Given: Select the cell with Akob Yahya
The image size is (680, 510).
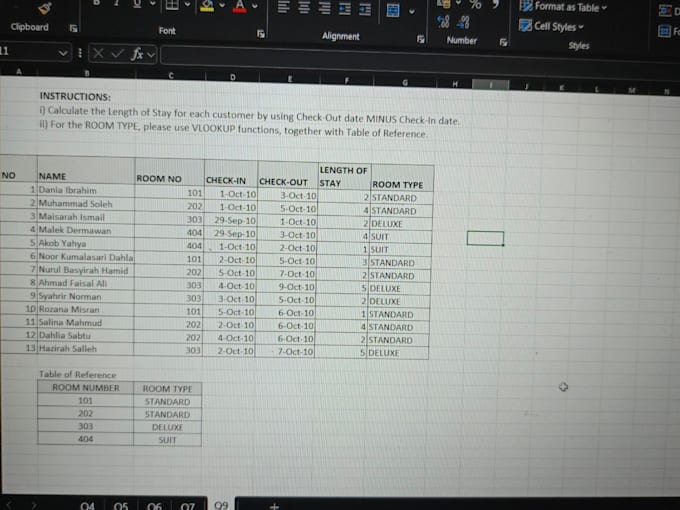Looking at the screenshot, I should pos(86,243).
